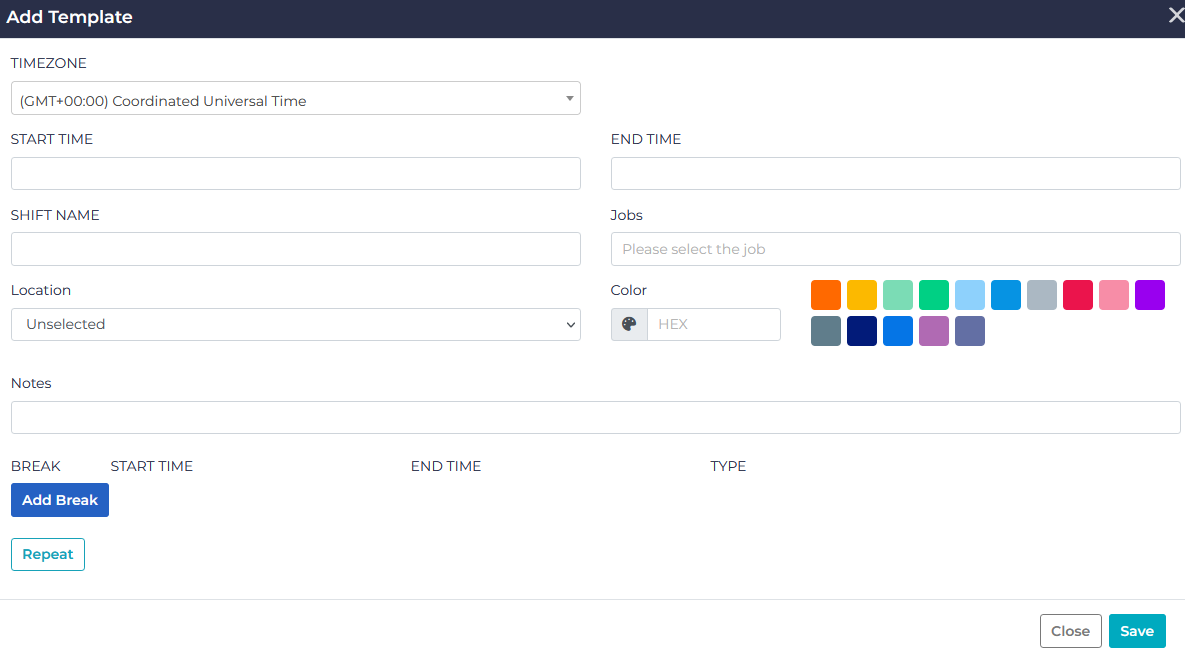Viewport: 1185px width, 654px height.
Task: Click the HEX color input field
Action: pos(714,324)
